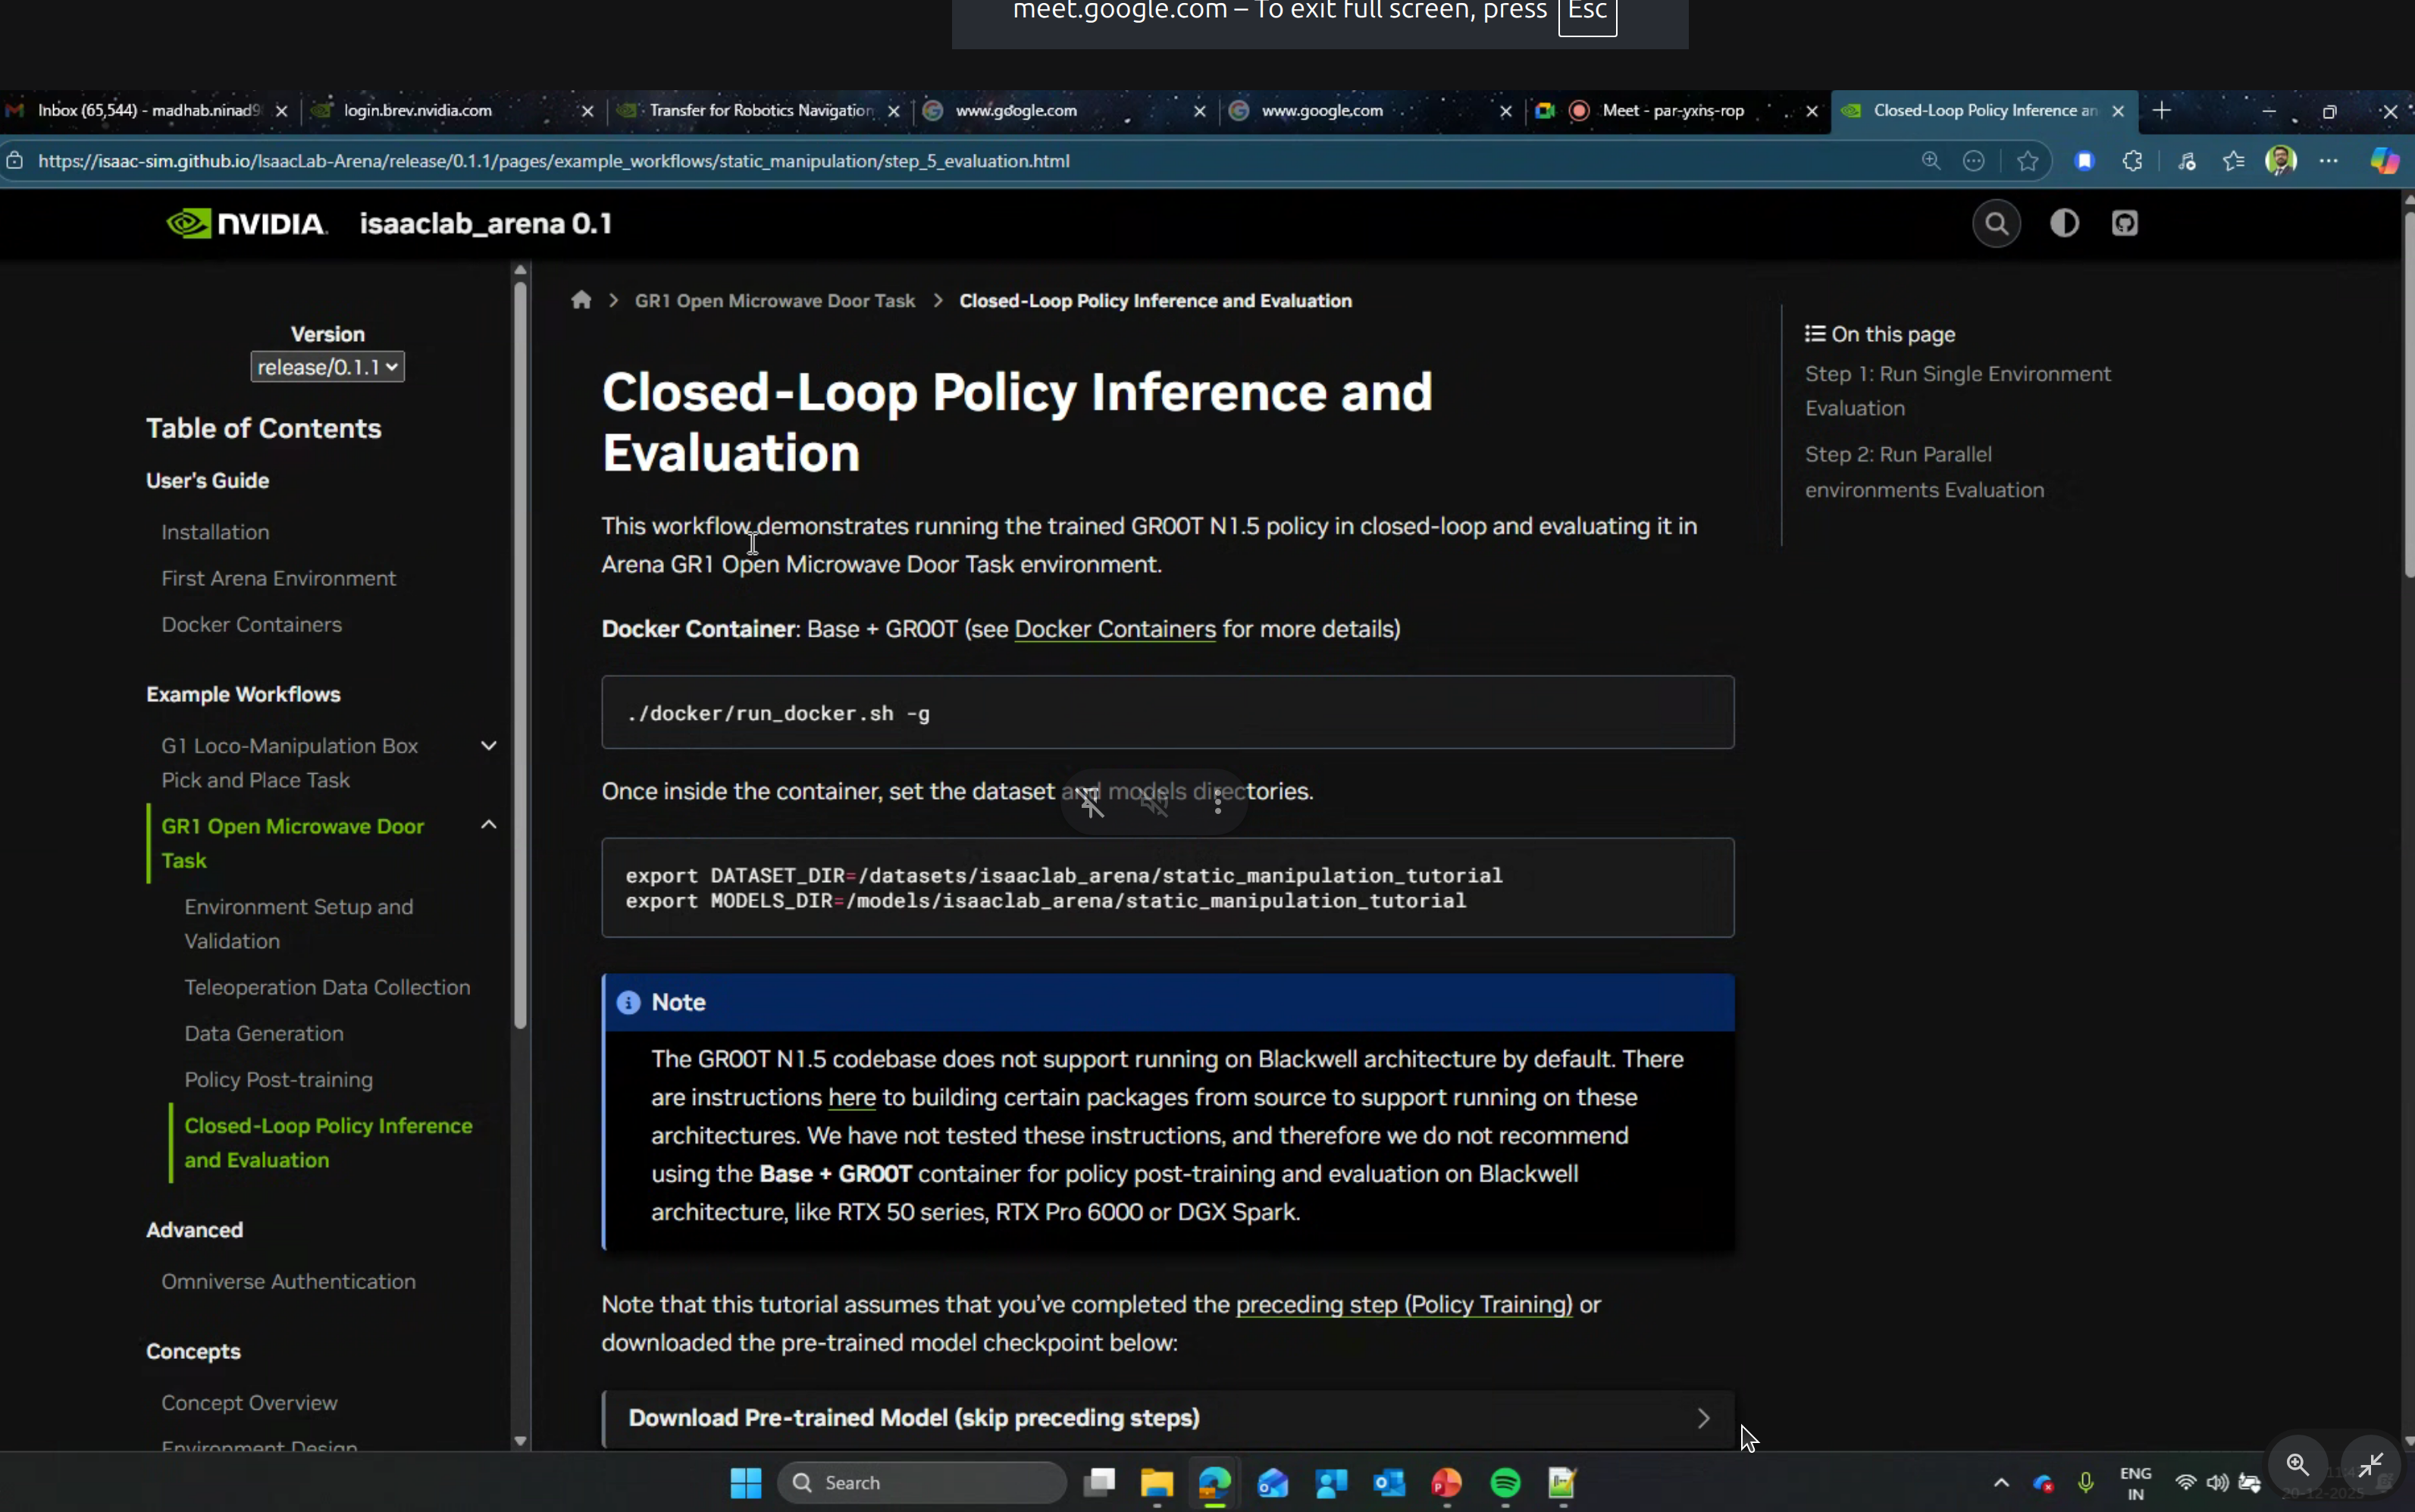Open the Docker Containers link
The height and width of the screenshot is (1512, 2415).
tap(1115, 629)
